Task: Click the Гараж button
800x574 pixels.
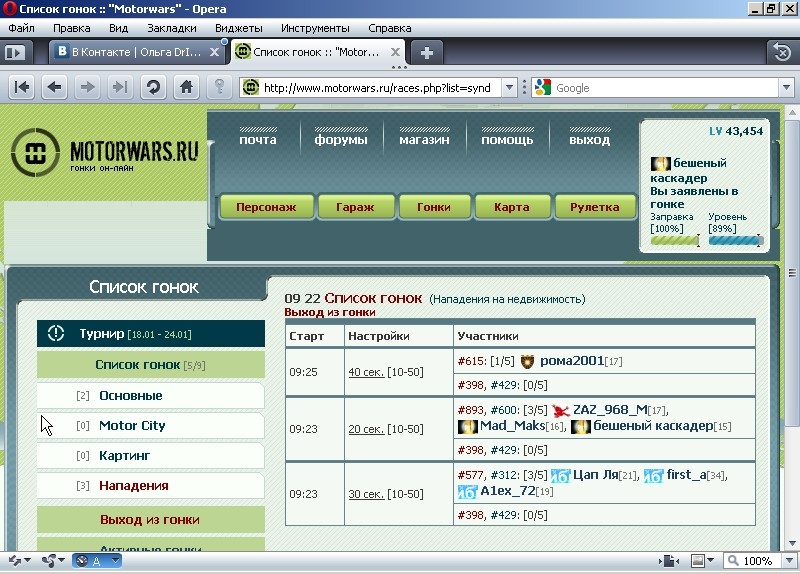Action: [x=355, y=207]
